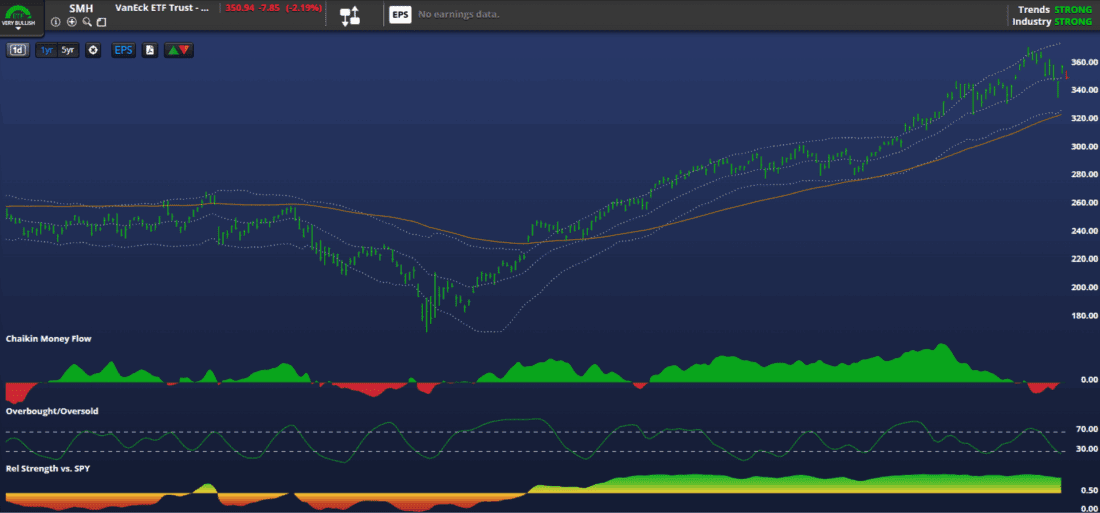Select the 1yr timeframe tab
The width and height of the screenshot is (1100, 513).
[x=47, y=49]
